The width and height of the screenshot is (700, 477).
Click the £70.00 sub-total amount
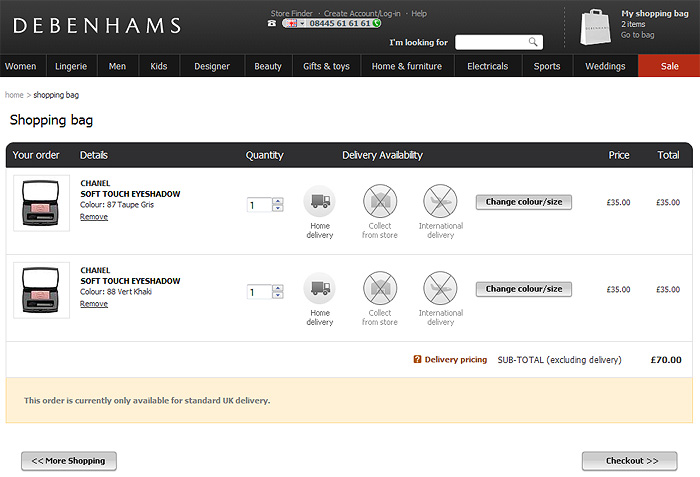pos(666,360)
